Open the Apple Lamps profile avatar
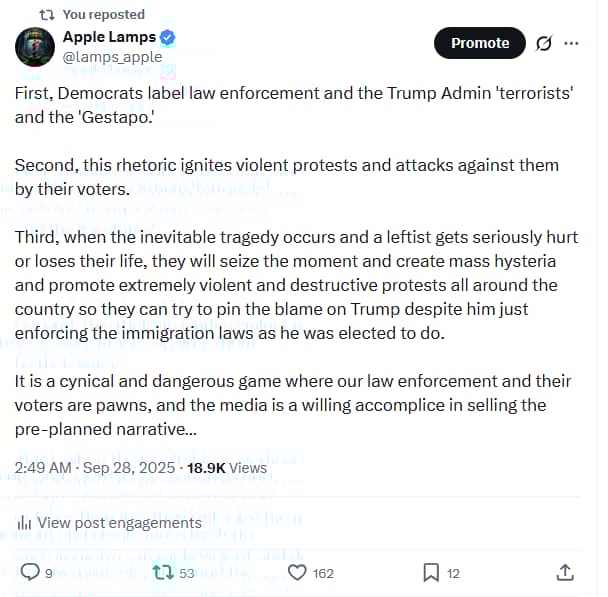Viewport: 608px width, 597px height. 35,47
